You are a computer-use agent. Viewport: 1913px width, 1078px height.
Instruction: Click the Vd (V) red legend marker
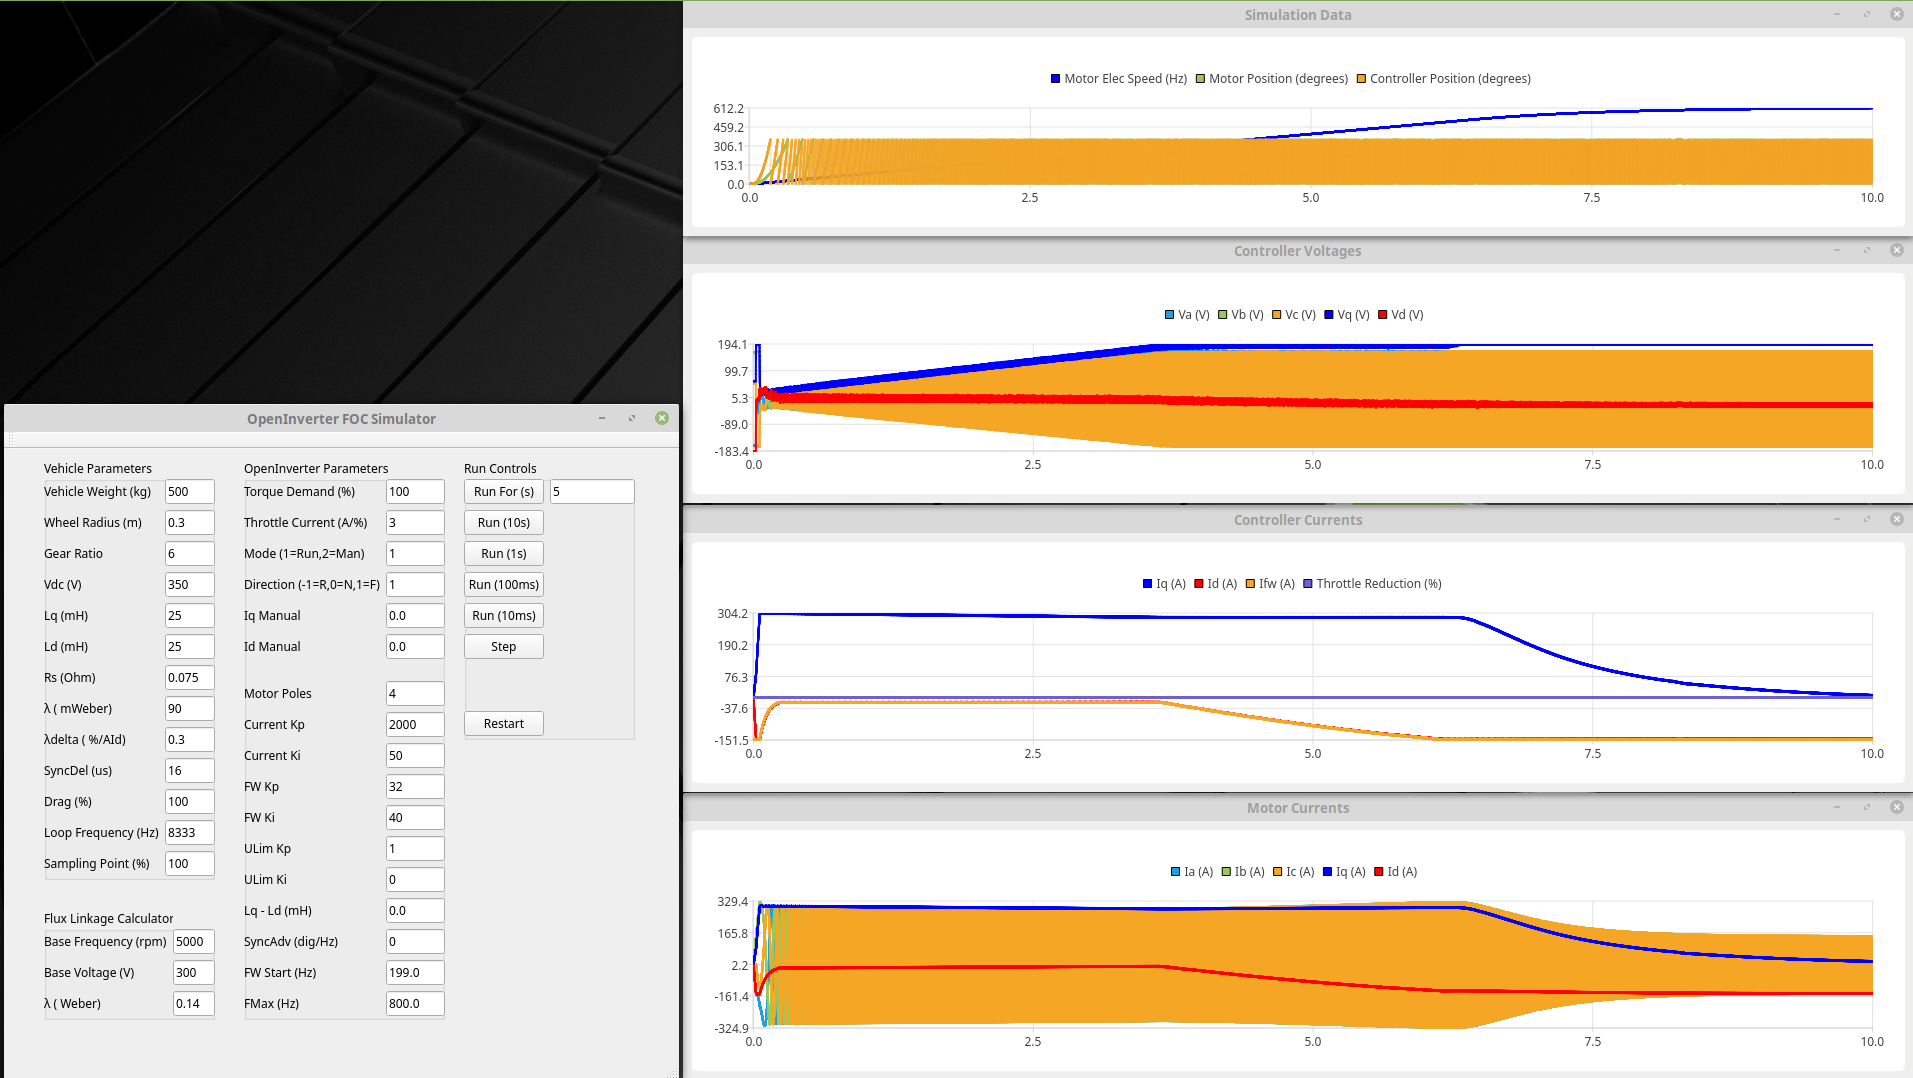pyautogui.click(x=1382, y=315)
